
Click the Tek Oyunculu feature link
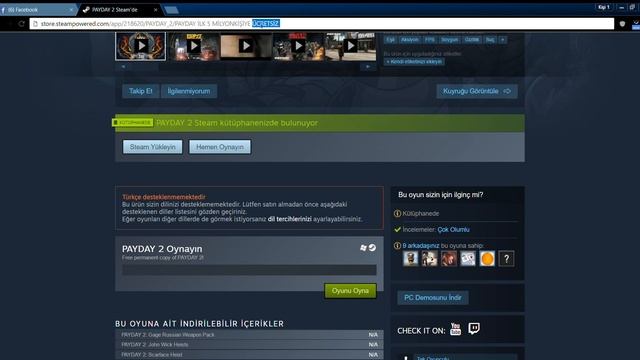[x=433, y=358]
